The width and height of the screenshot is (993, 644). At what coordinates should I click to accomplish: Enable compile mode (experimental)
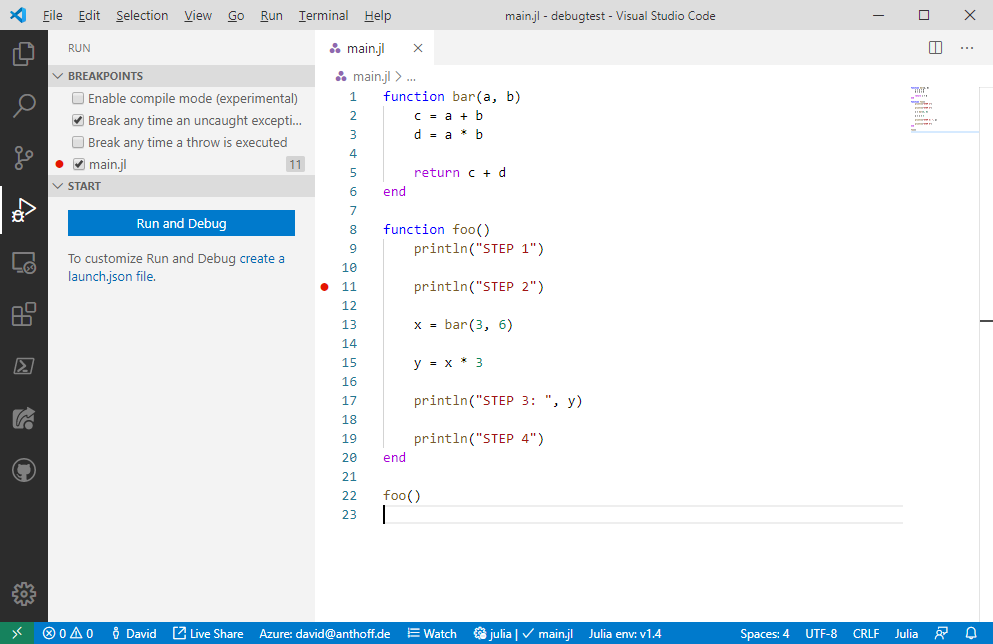click(77, 98)
